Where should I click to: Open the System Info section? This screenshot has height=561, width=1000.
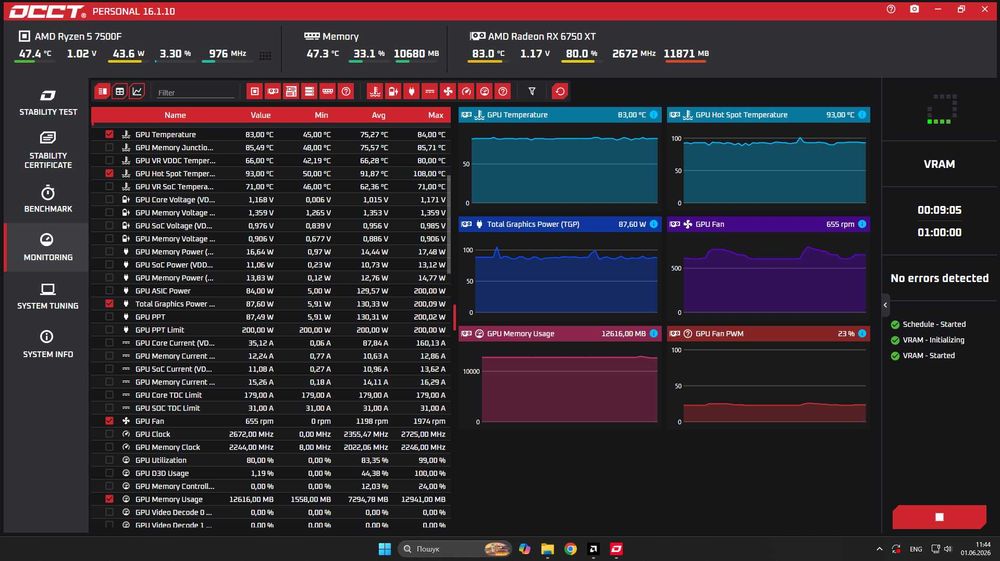tap(48, 344)
